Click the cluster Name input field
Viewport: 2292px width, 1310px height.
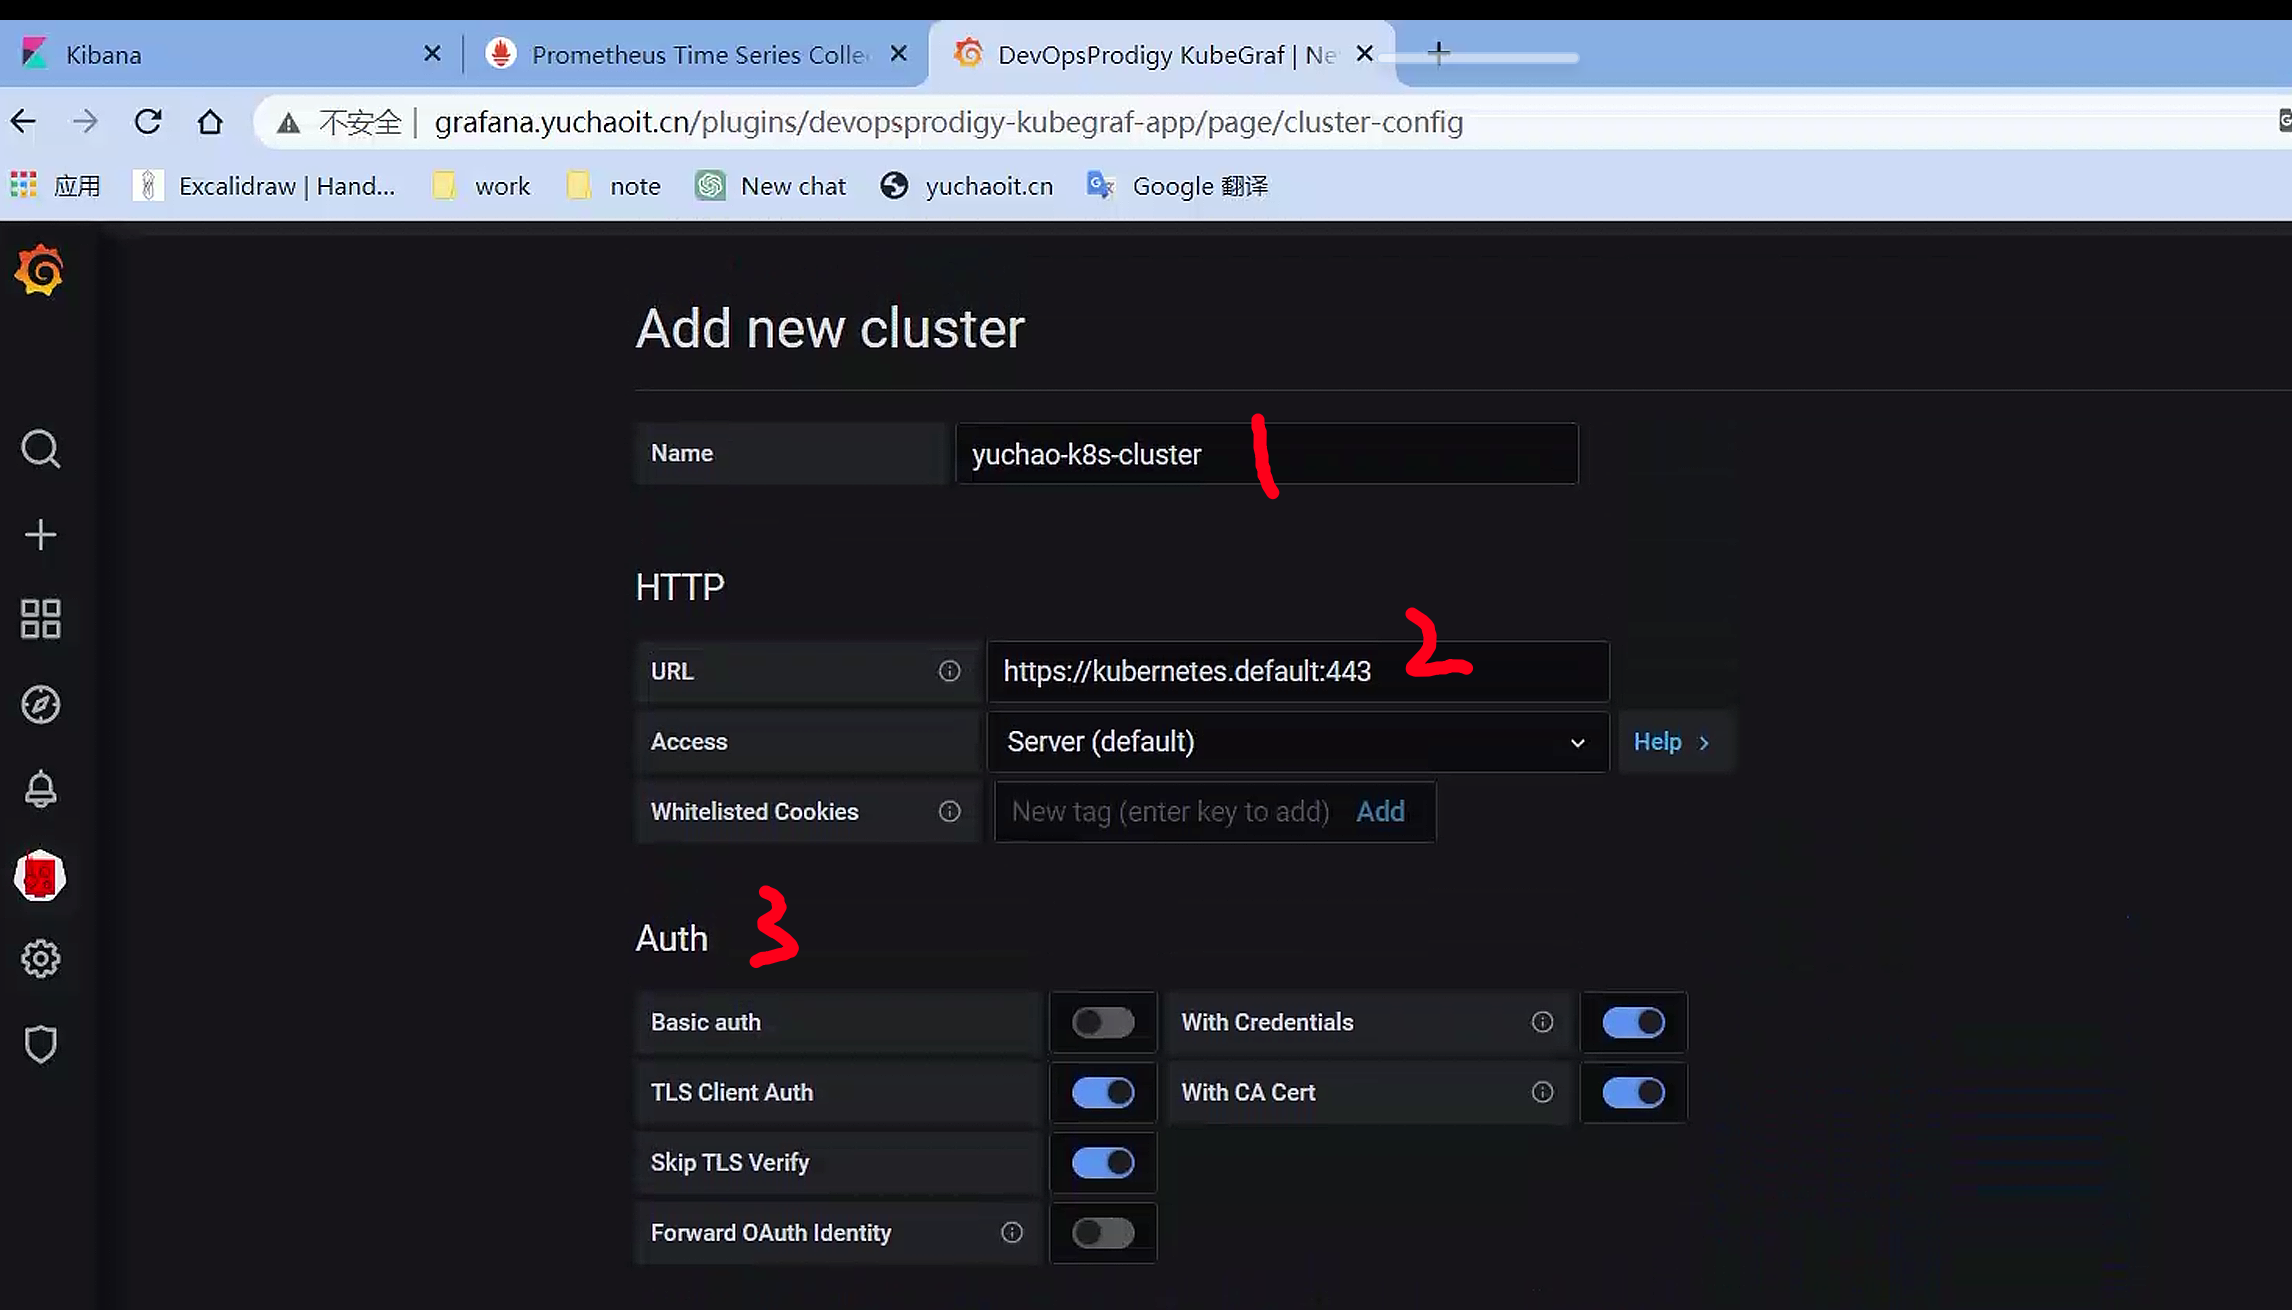tap(1266, 454)
